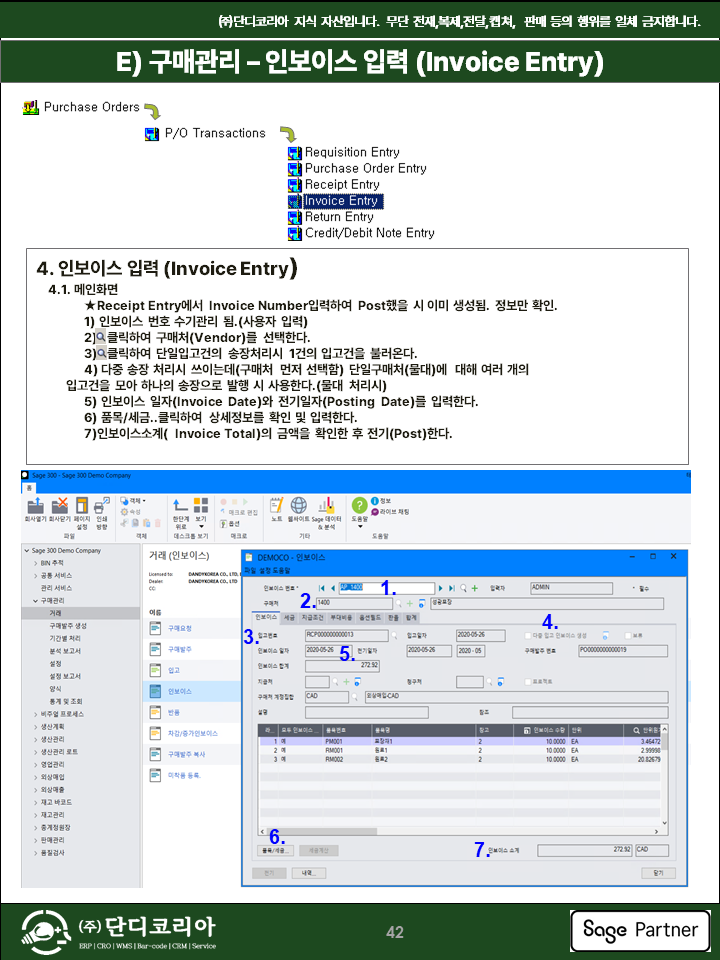720x960 pixels.
Task: Open Sage 데이터 & 분석 icon
Action: pyautogui.click(x=326, y=505)
